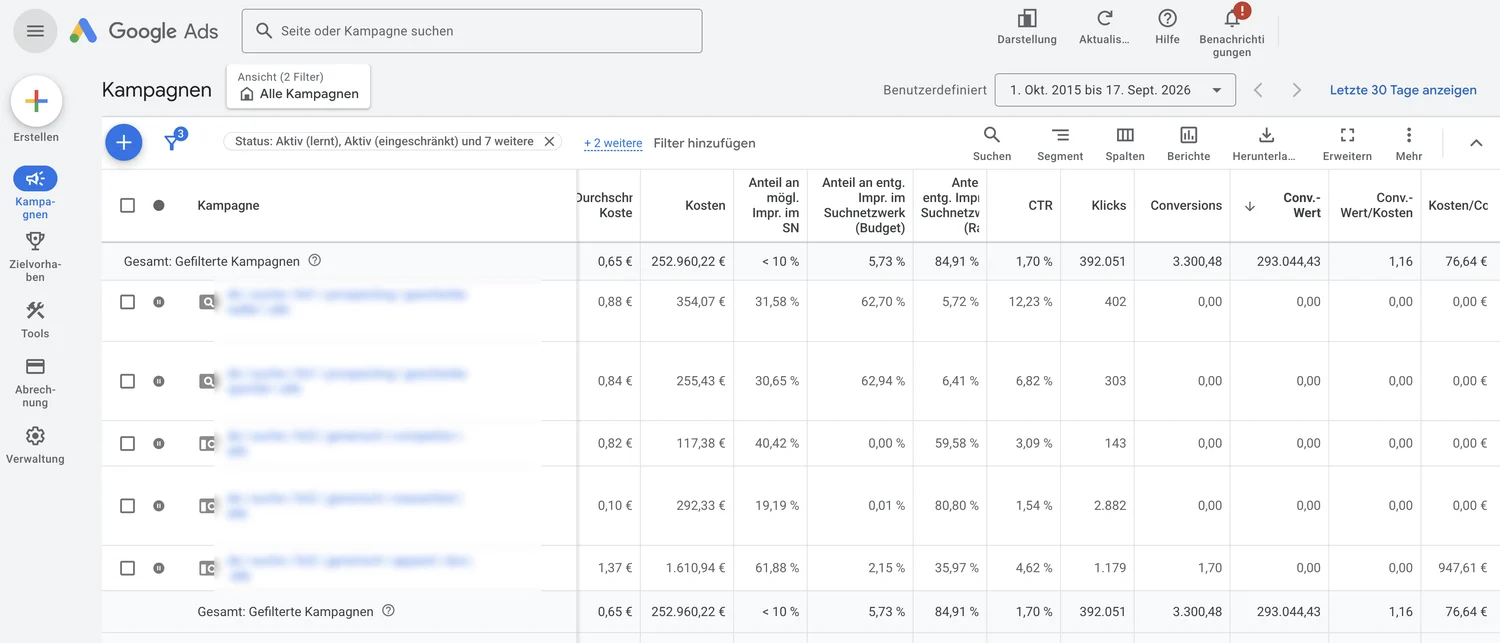Check the campaign row costing 354,07 €
The height and width of the screenshot is (643, 1500).
coord(127,301)
